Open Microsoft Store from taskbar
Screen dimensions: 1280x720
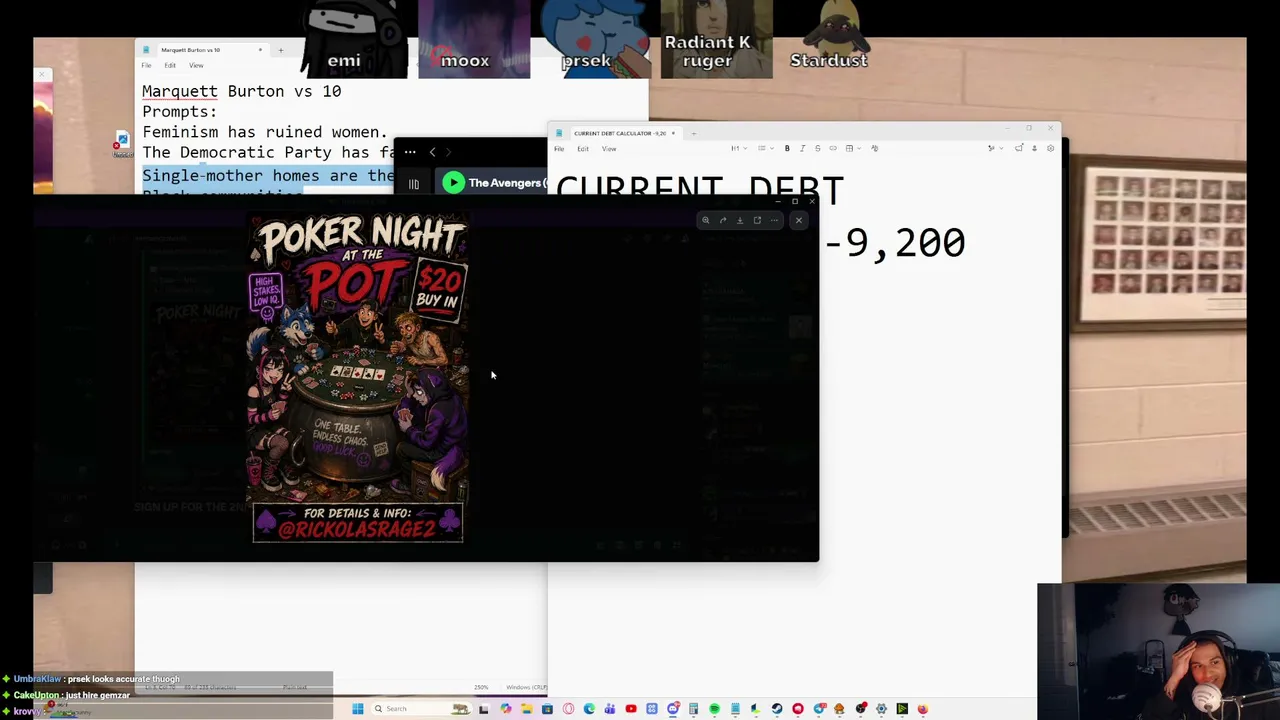[547, 709]
